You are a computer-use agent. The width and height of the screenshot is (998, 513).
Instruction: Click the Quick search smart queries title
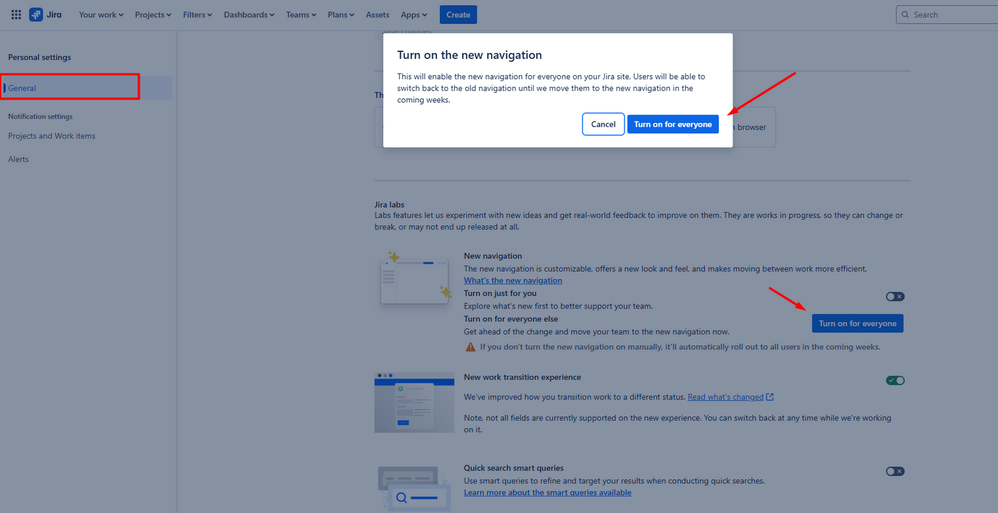click(x=514, y=468)
